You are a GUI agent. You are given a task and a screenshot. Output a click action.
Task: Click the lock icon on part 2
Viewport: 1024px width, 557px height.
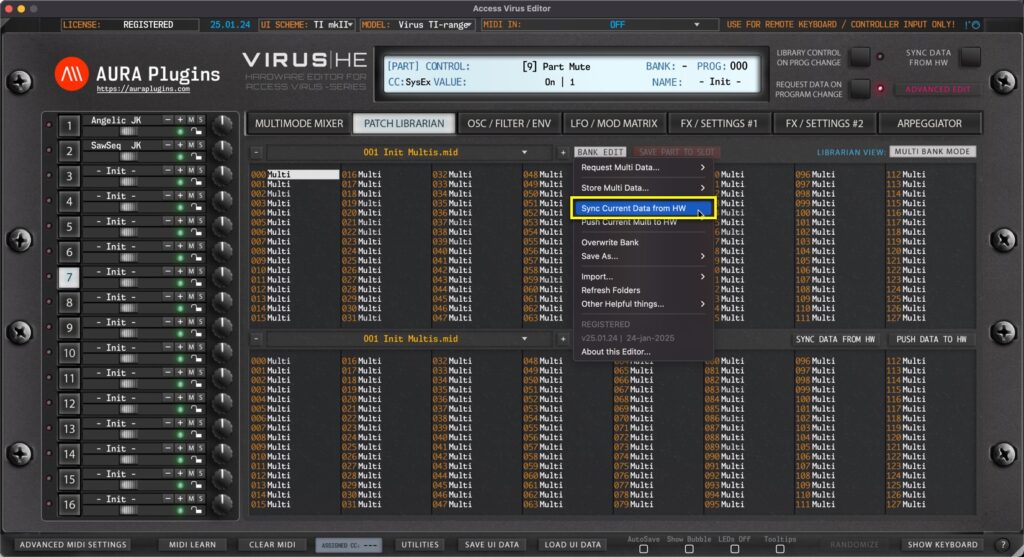[196, 157]
